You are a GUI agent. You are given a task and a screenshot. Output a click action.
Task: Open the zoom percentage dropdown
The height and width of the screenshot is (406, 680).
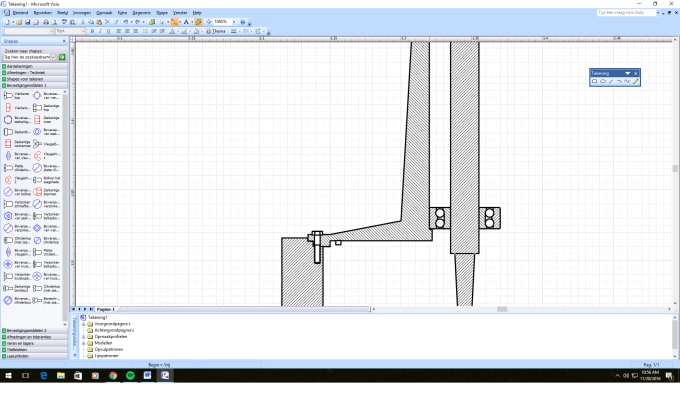234,22
